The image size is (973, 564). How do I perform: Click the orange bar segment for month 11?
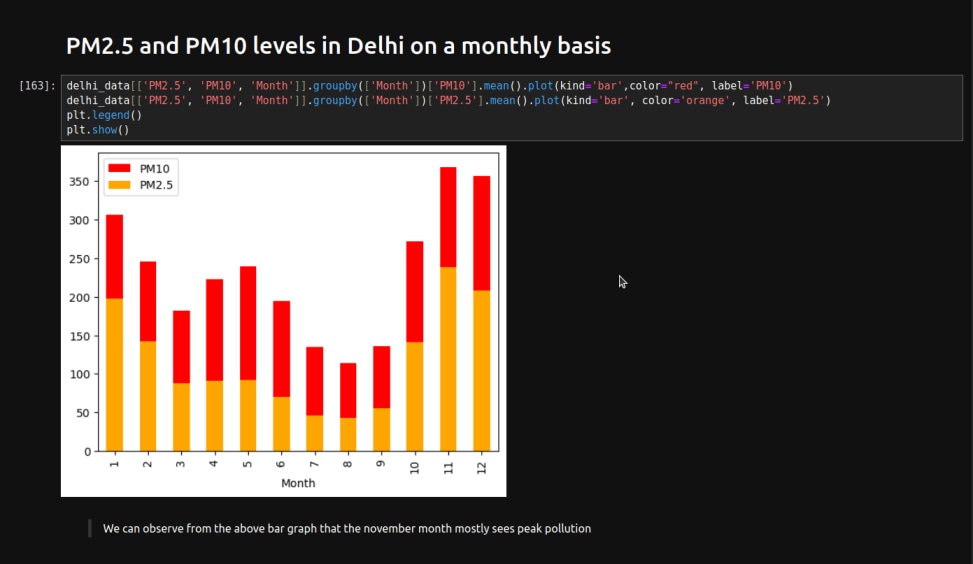[448, 358]
